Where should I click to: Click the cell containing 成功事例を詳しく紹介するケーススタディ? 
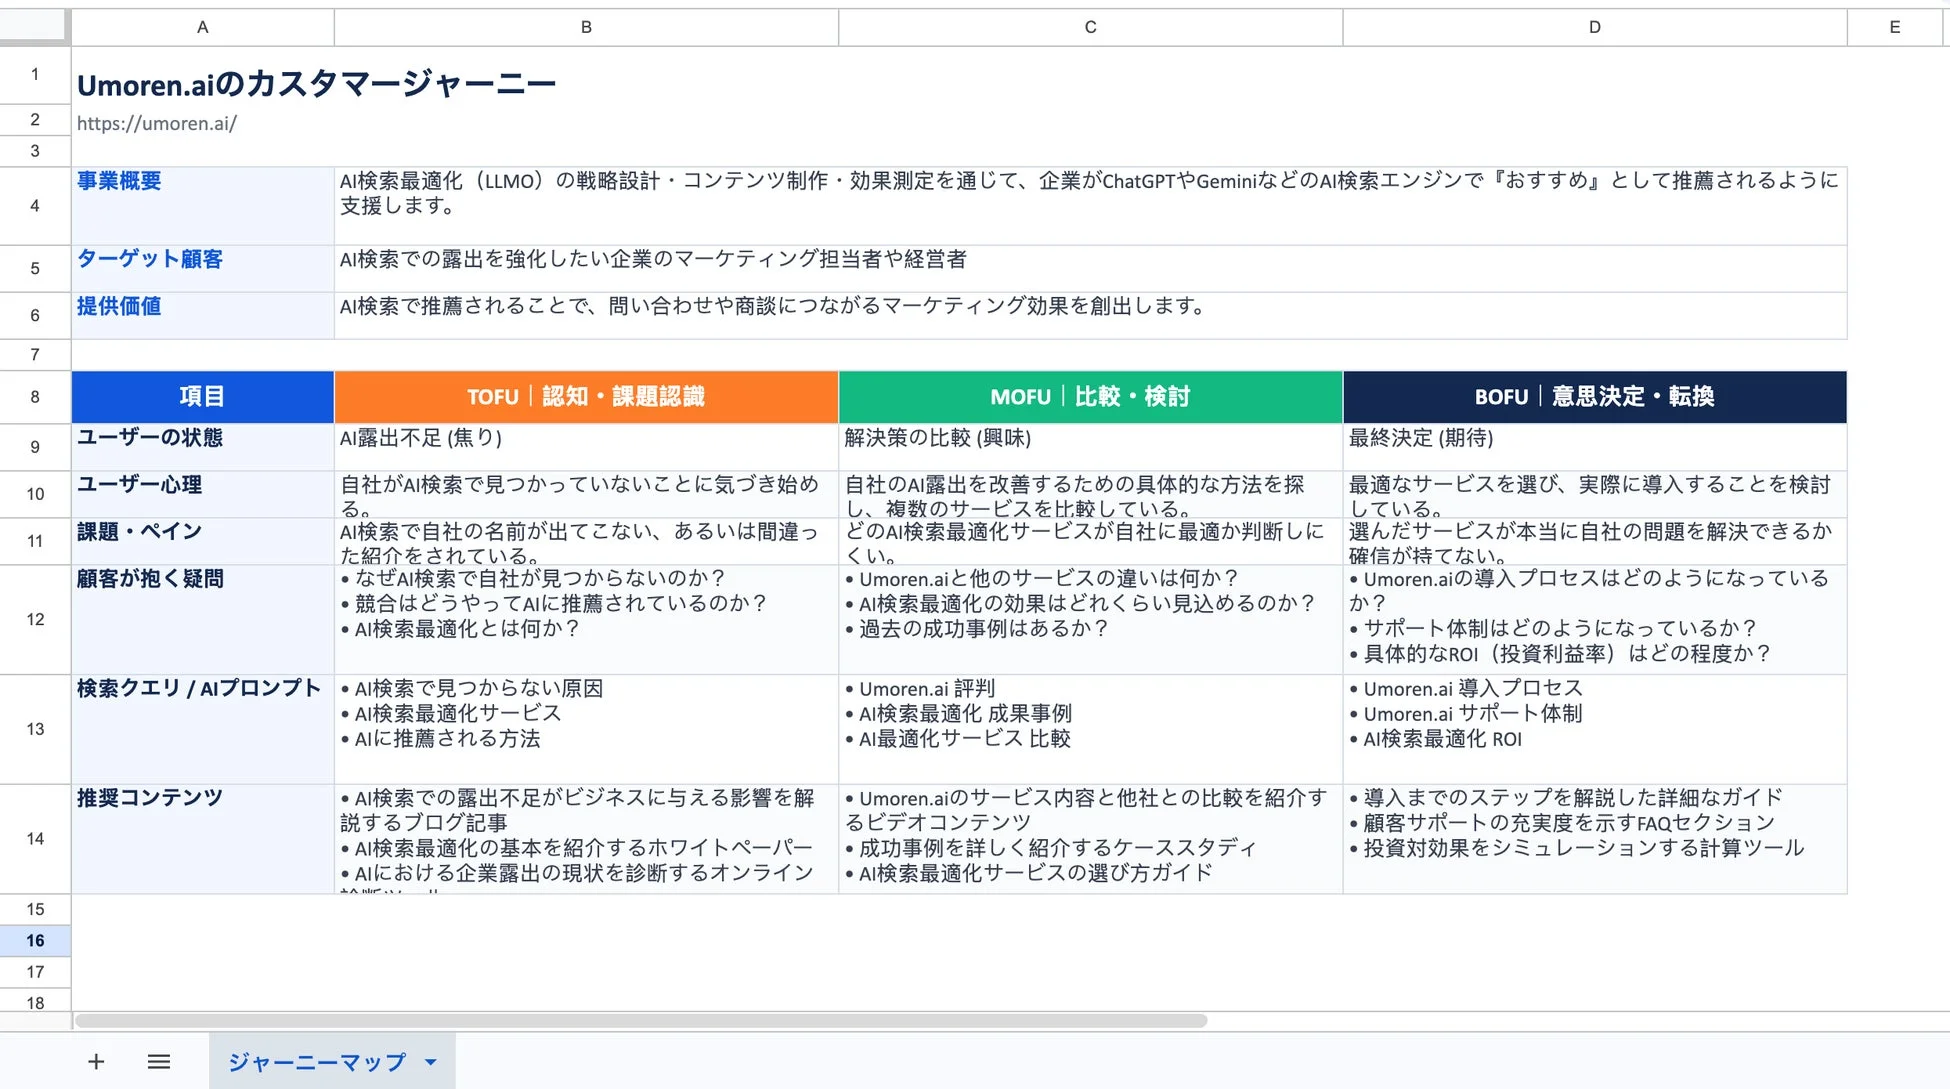click(1090, 838)
